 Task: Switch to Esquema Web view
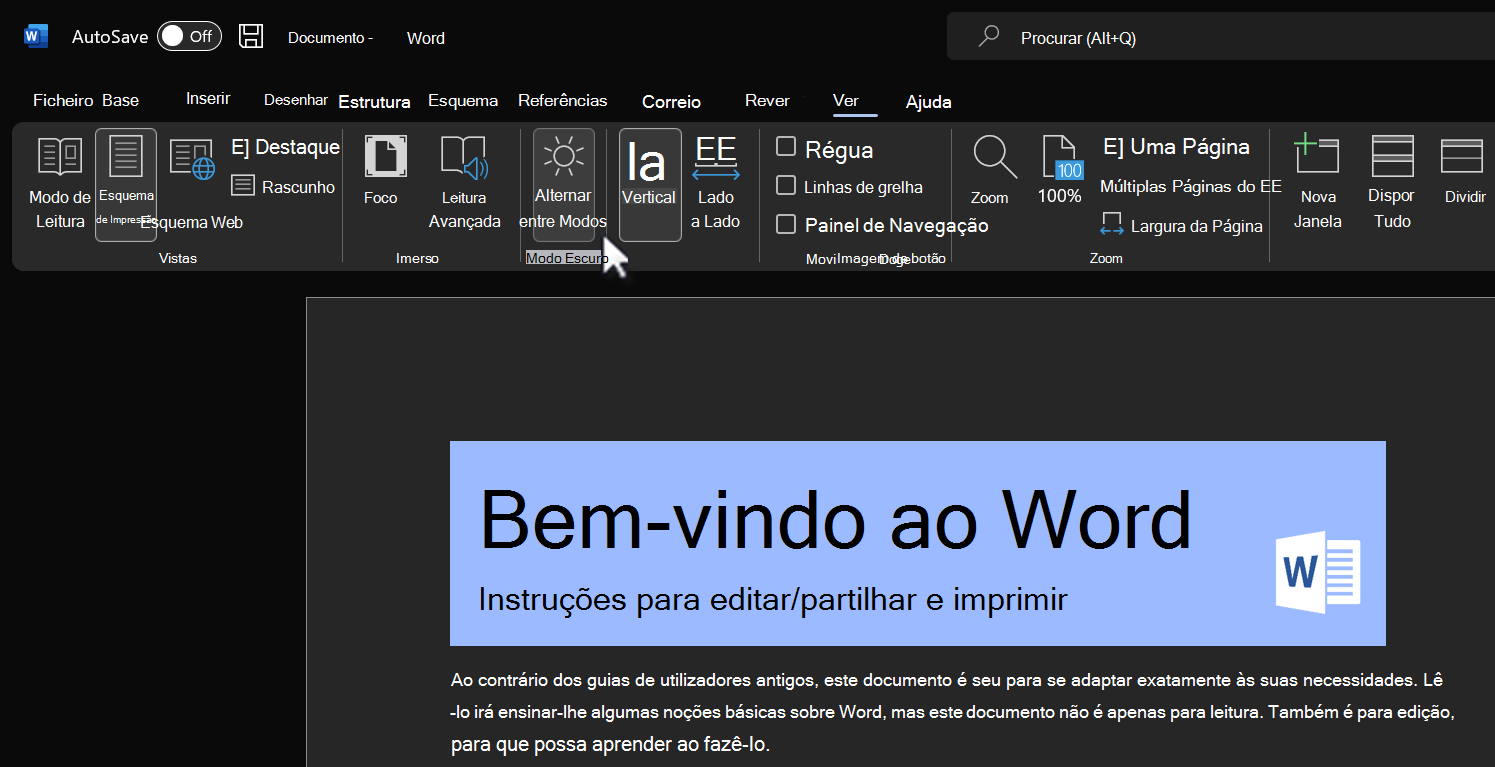pyautogui.click(x=194, y=185)
